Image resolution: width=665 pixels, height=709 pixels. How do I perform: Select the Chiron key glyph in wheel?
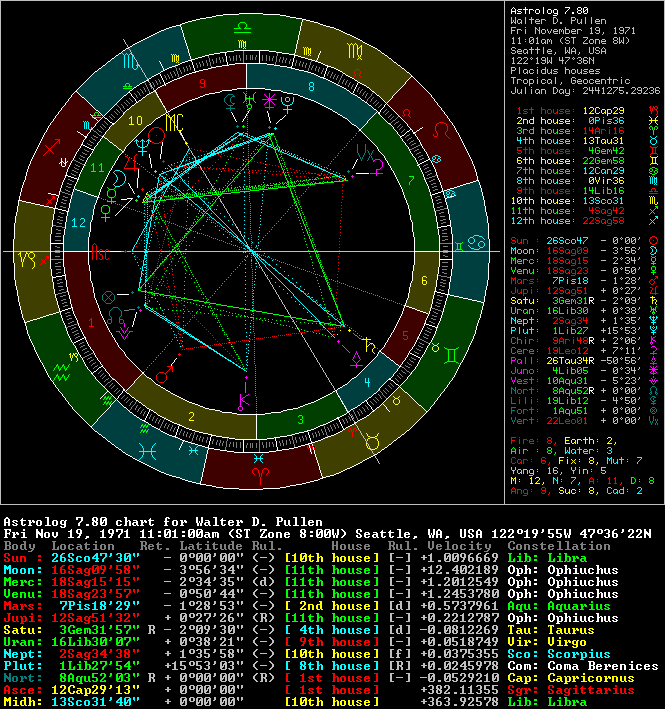pyautogui.click(x=244, y=402)
